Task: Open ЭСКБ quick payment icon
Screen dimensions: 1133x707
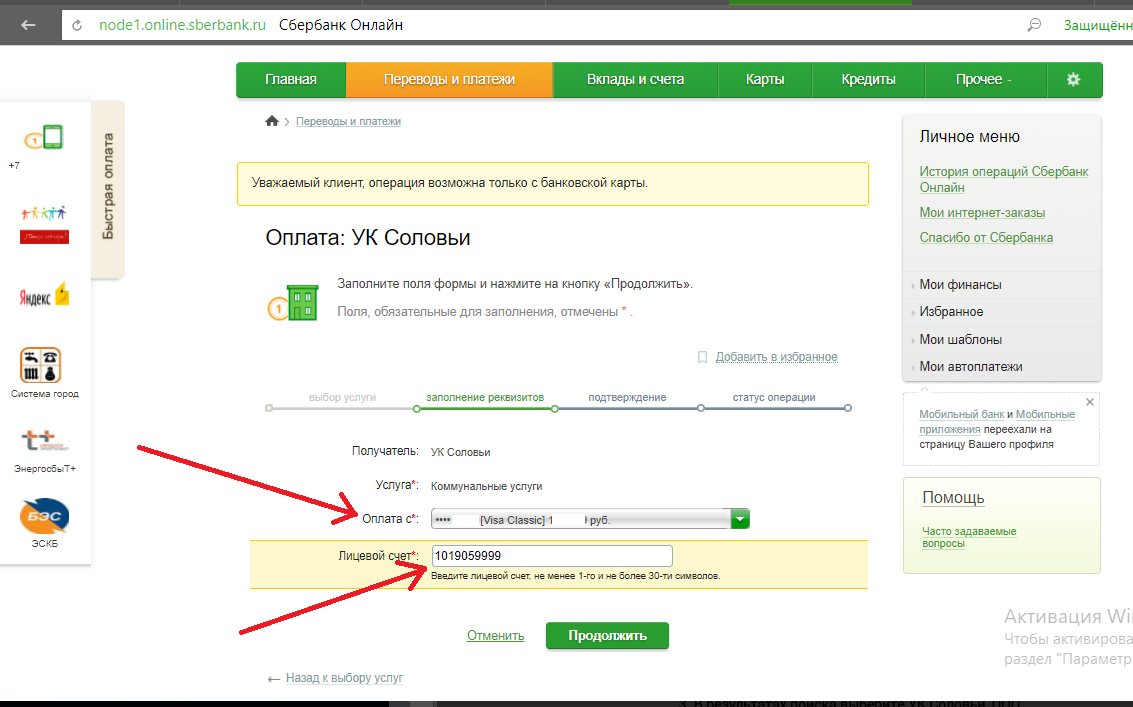Action: (44, 515)
